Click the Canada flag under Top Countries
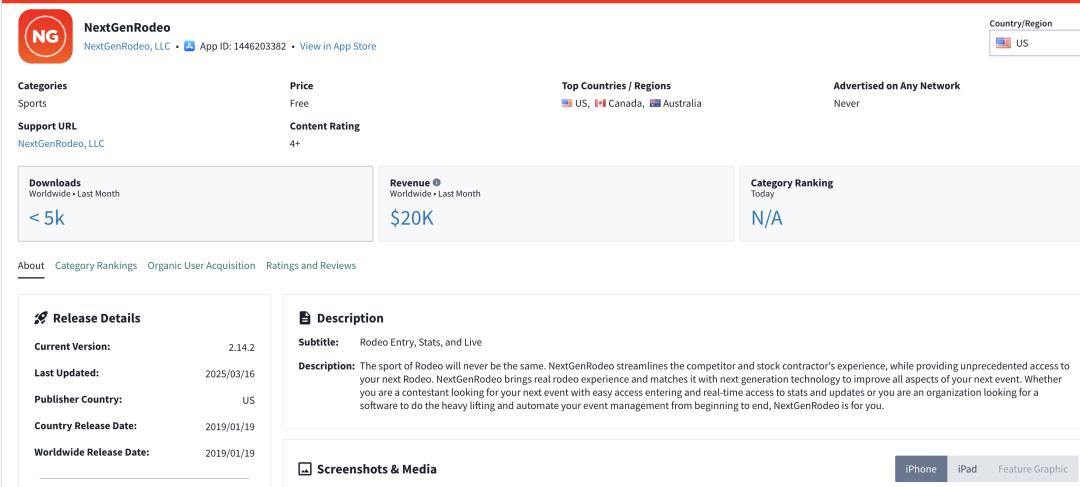1080x487 pixels. (600, 103)
